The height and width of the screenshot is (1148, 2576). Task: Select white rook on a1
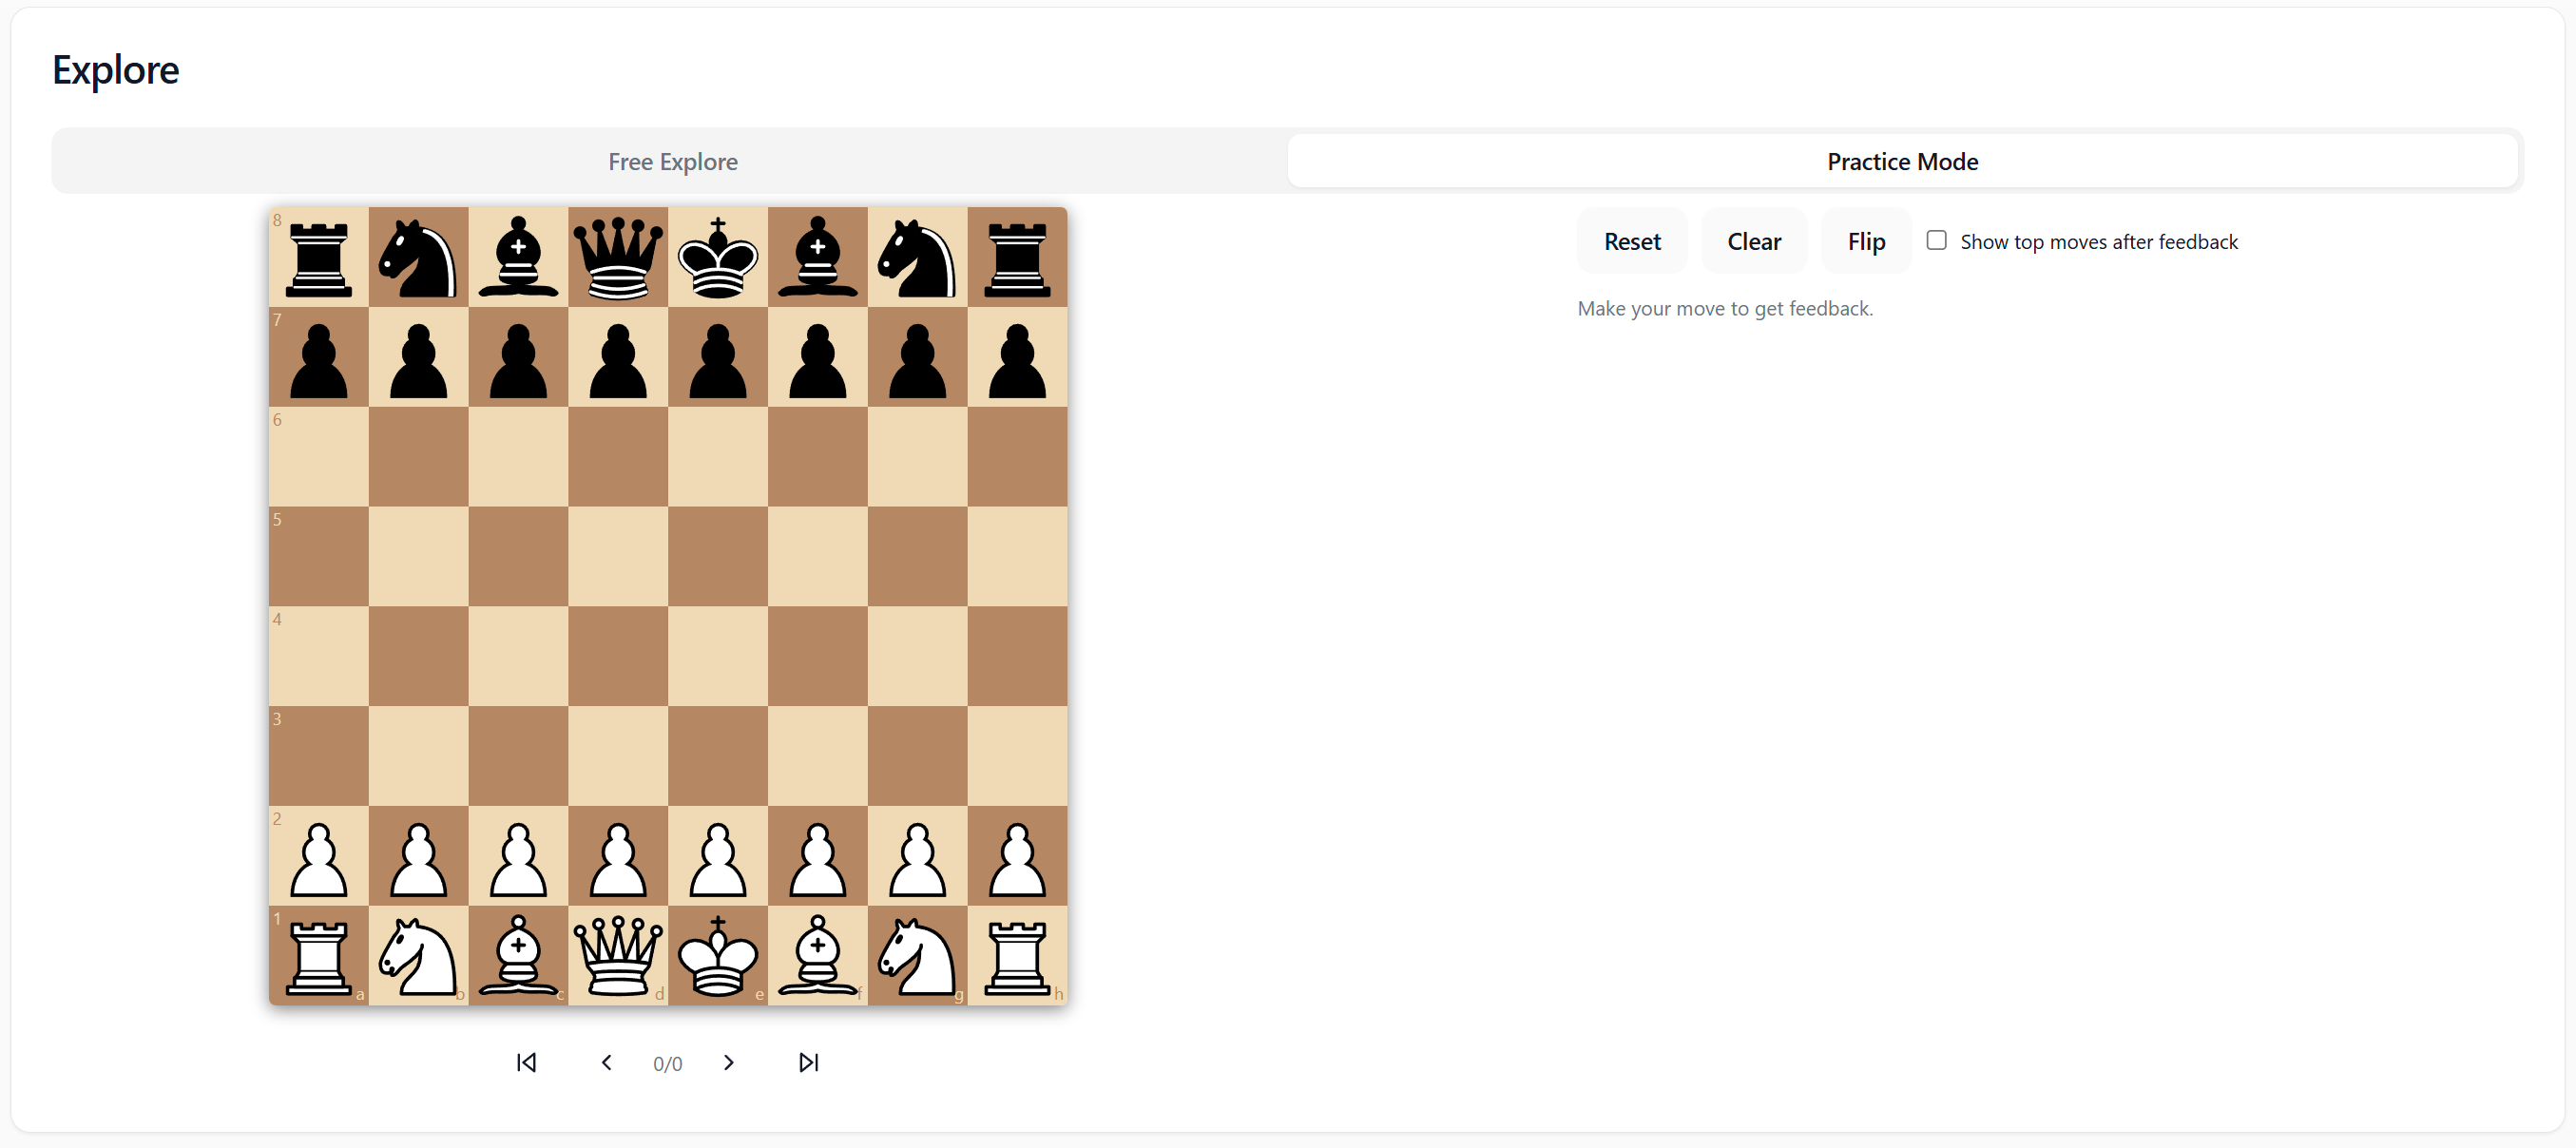click(x=319, y=956)
